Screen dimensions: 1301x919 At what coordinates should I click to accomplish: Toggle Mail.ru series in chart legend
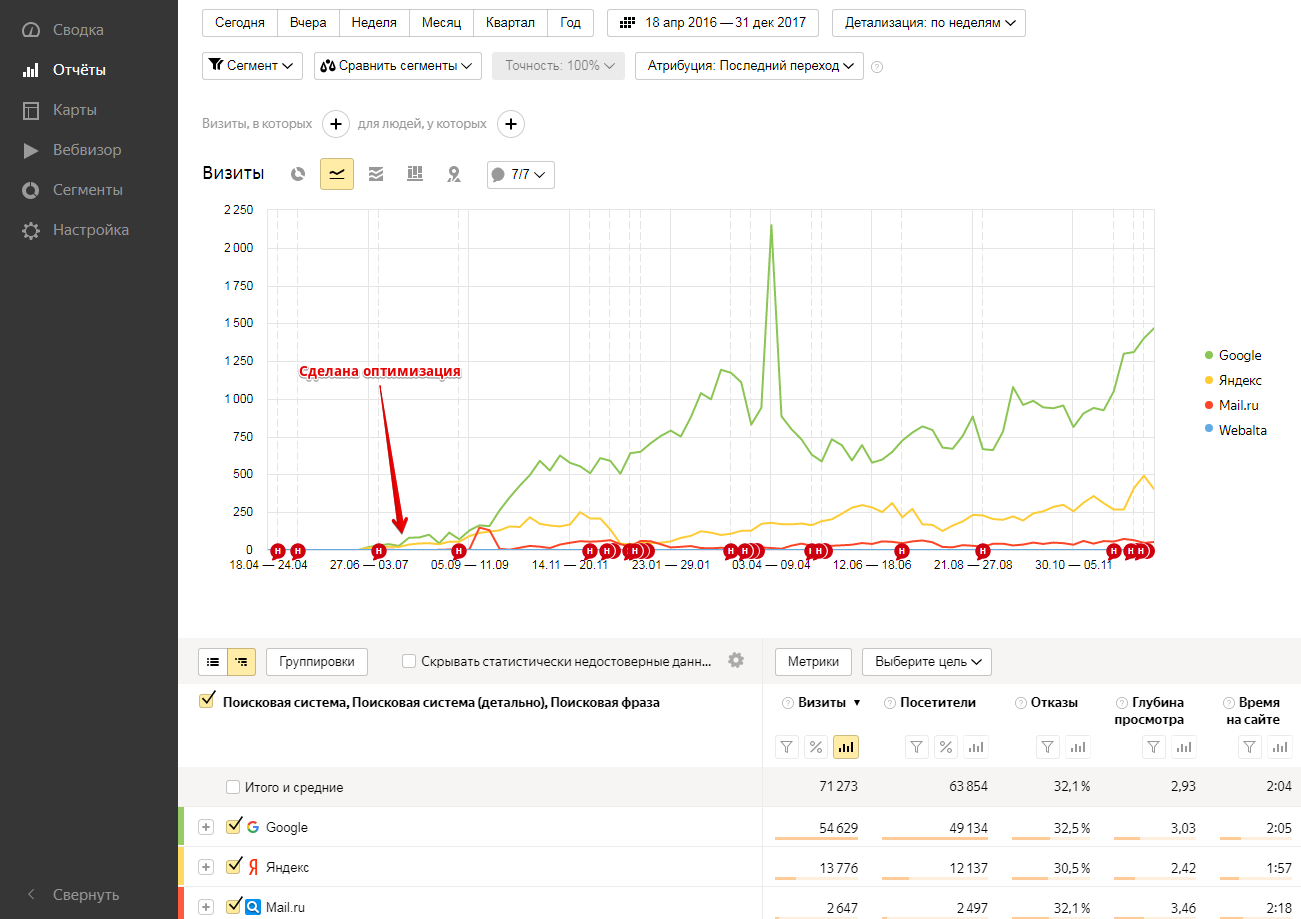click(x=1231, y=405)
